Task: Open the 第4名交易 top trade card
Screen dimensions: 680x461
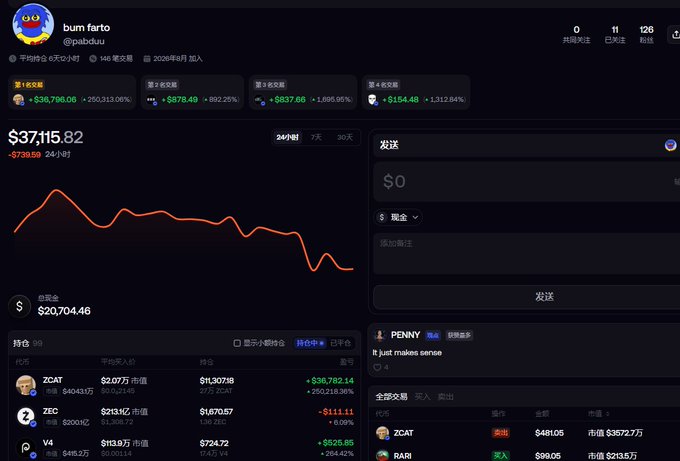Action: click(416, 92)
